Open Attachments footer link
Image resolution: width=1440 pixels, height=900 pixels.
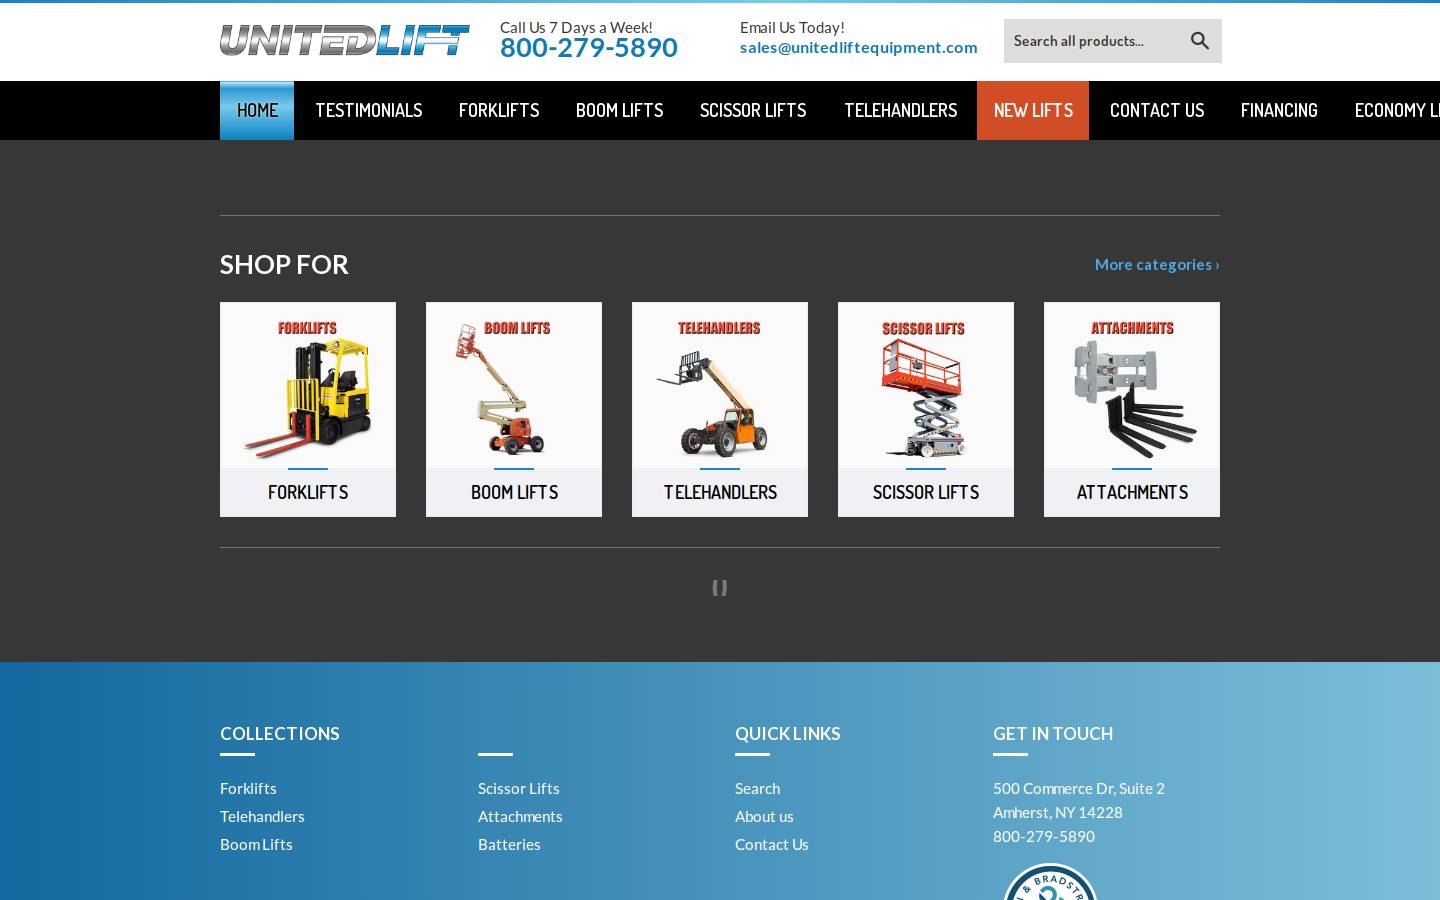click(520, 816)
